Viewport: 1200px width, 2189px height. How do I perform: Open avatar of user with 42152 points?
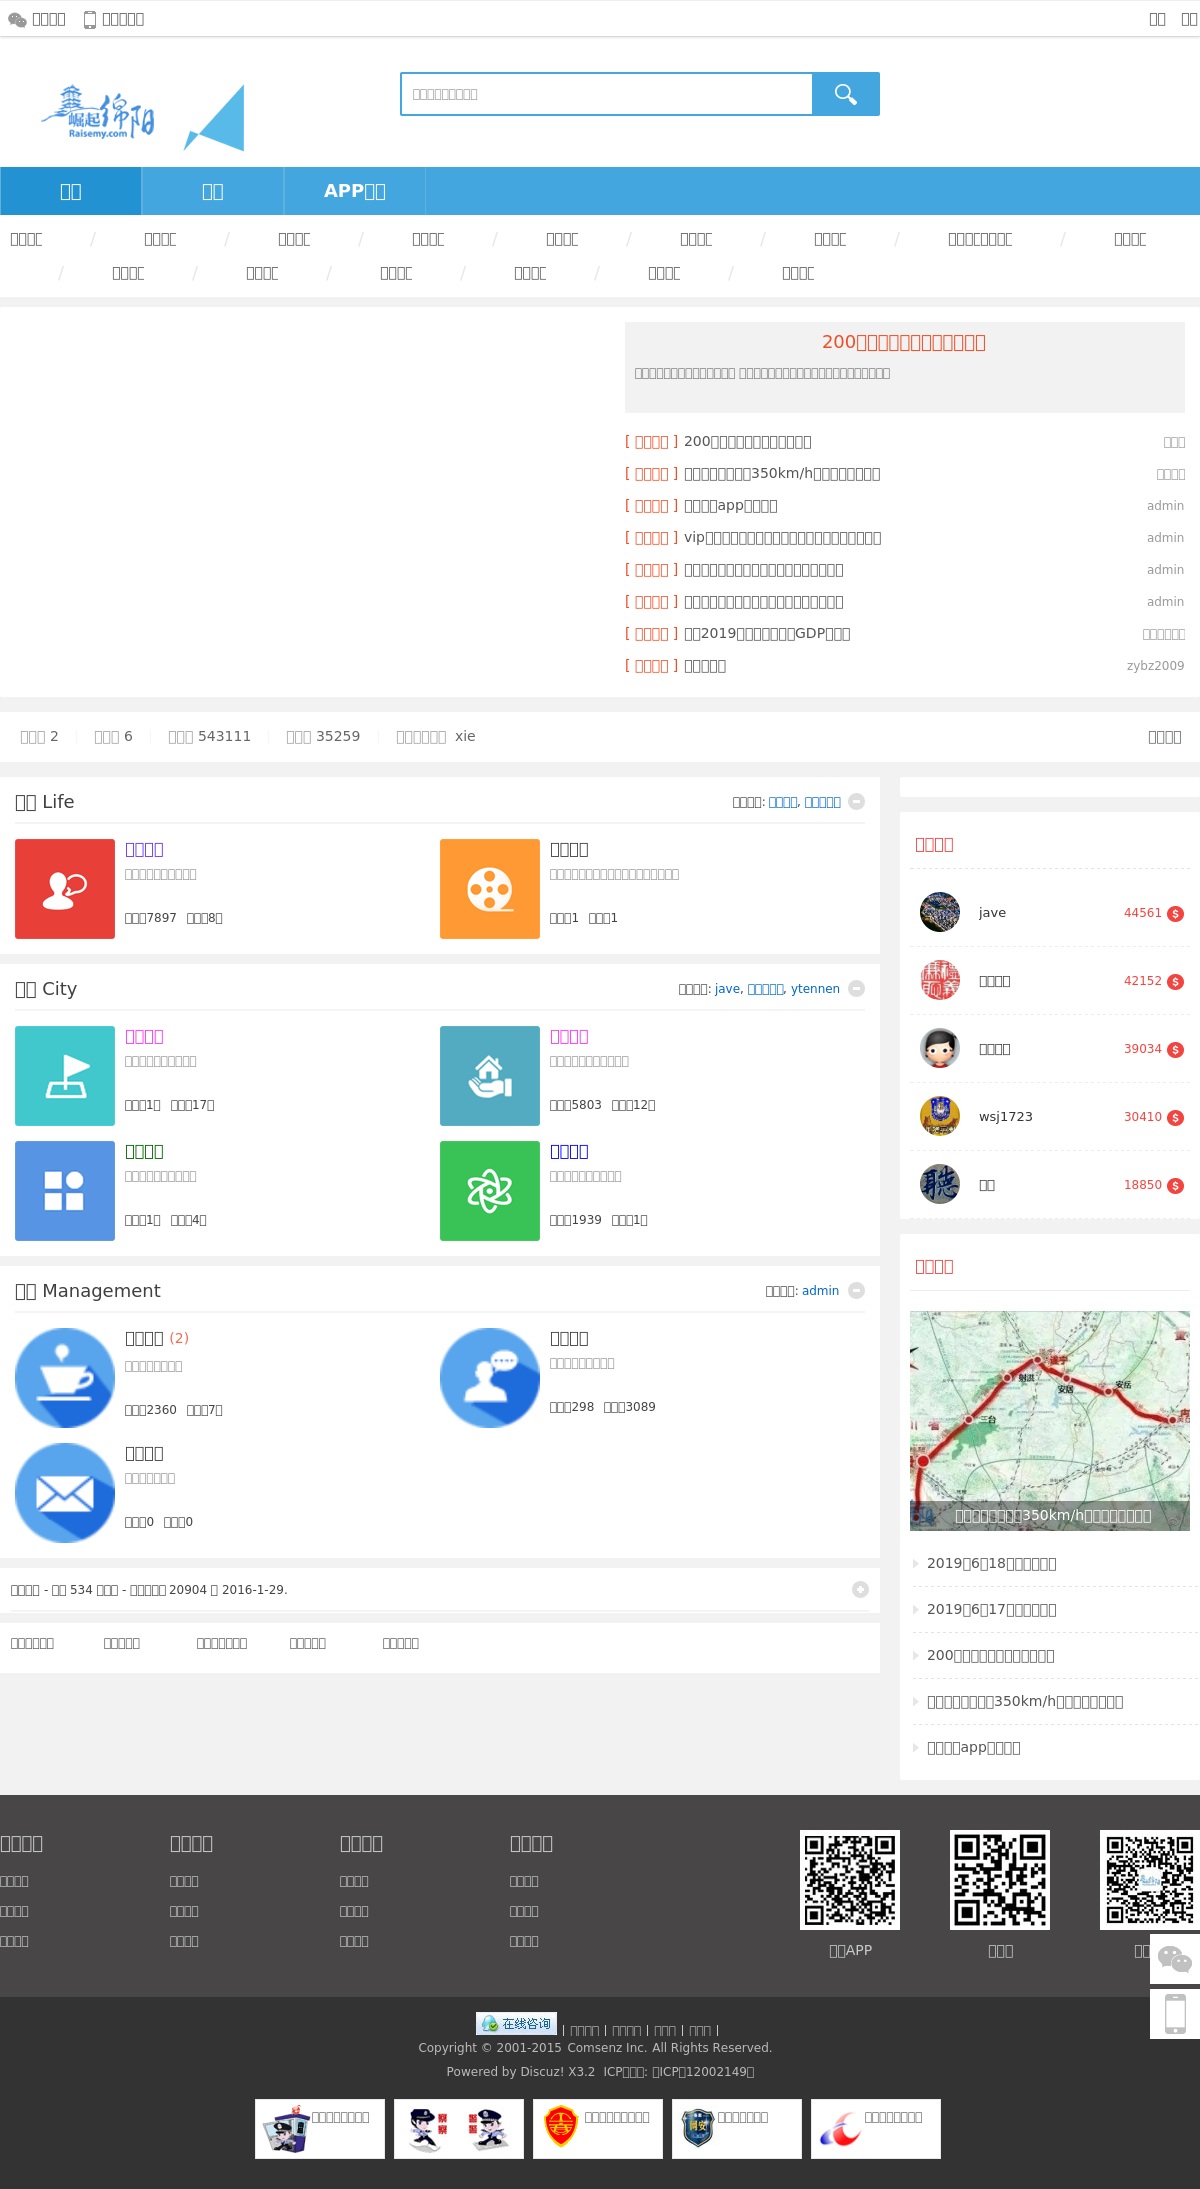coord(940,980)
